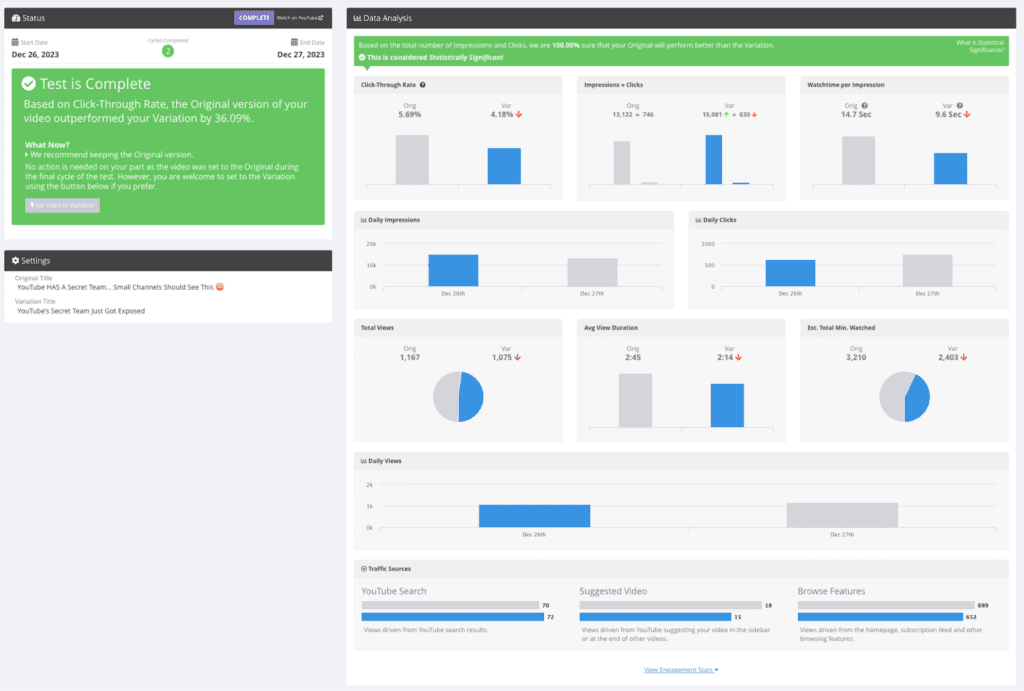Click the Click-Through Rate help icon

click(423, 85)
